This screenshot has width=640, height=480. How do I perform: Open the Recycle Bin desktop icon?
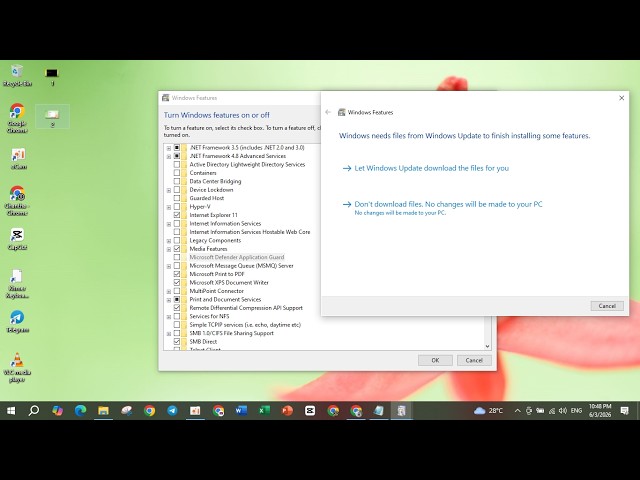17,76
